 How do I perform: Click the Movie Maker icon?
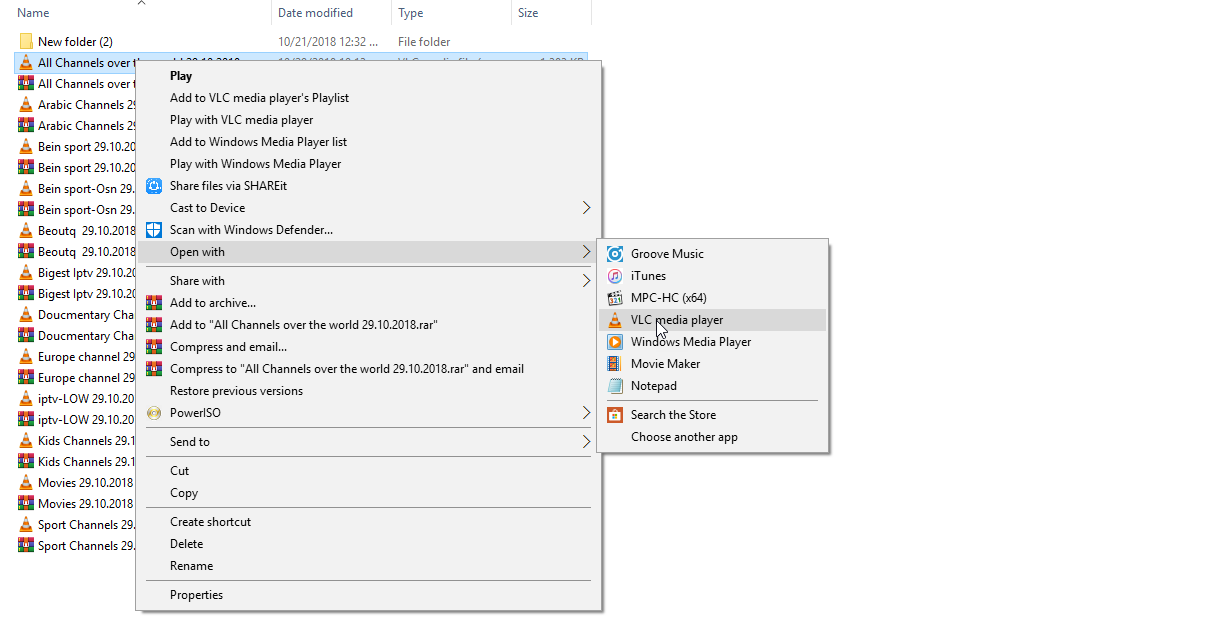click(x=615, y=364)
